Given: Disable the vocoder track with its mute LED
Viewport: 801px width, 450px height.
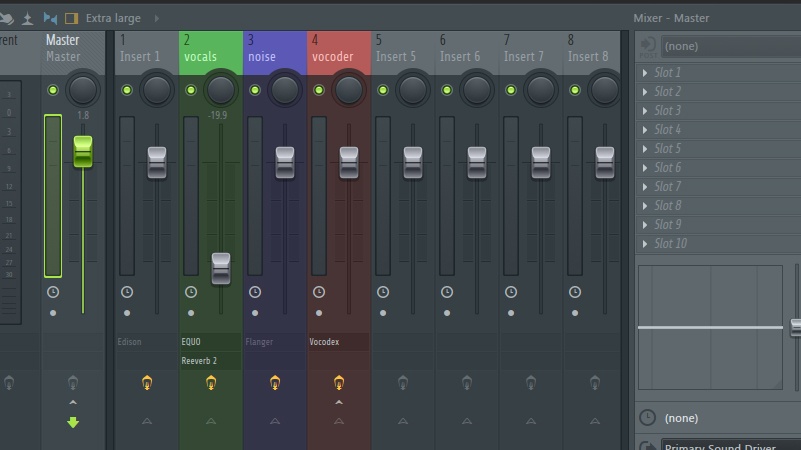Looking at the screenshot, I should point(319,91).
